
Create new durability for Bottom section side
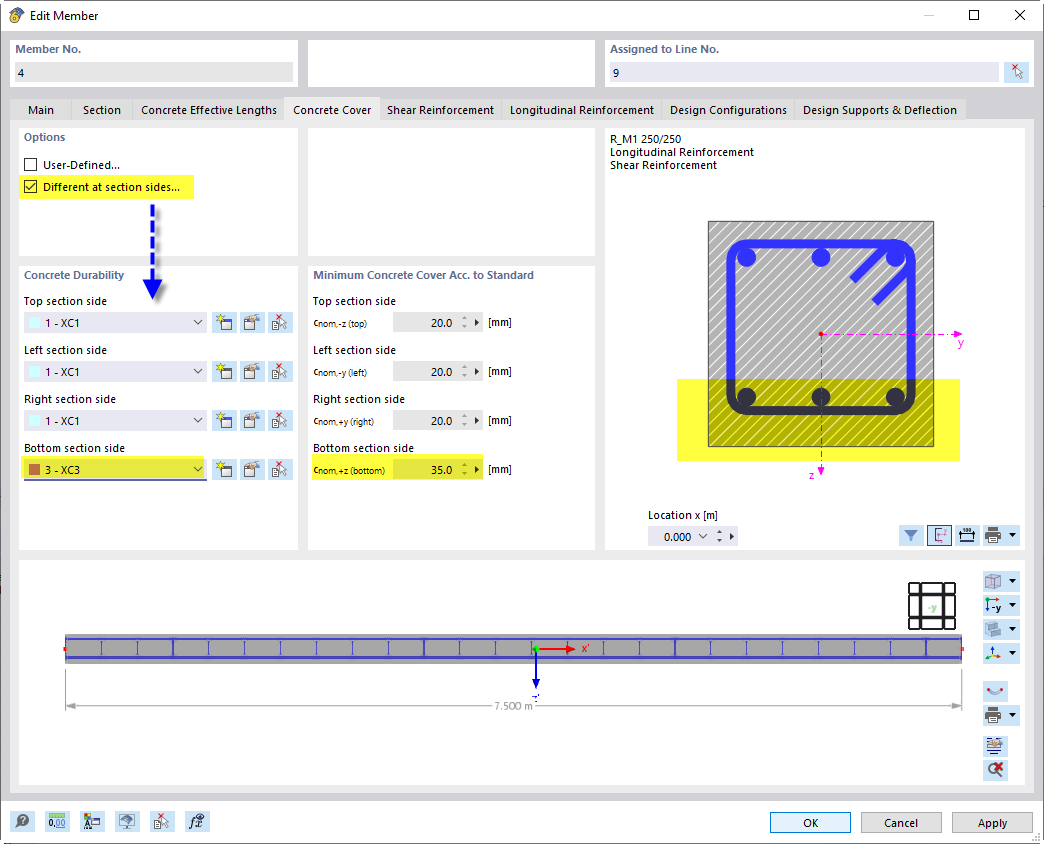click(x=224, y=469)
